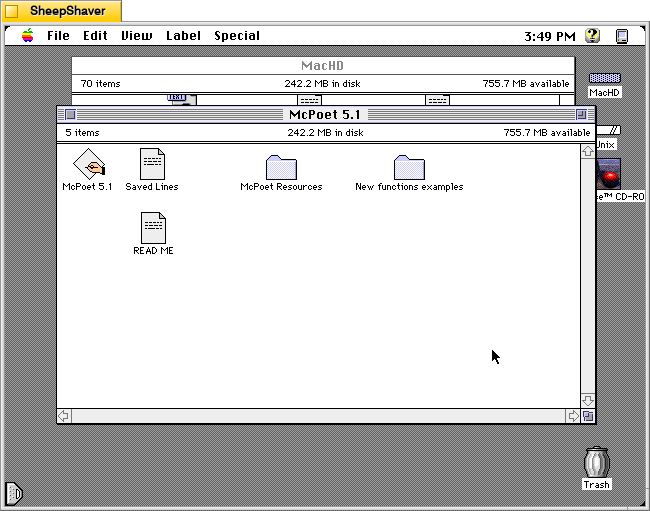The width and height of the screenshot is (650, 511).
Task: Click the SheepShaver window title tab
Action: point(62,11)
